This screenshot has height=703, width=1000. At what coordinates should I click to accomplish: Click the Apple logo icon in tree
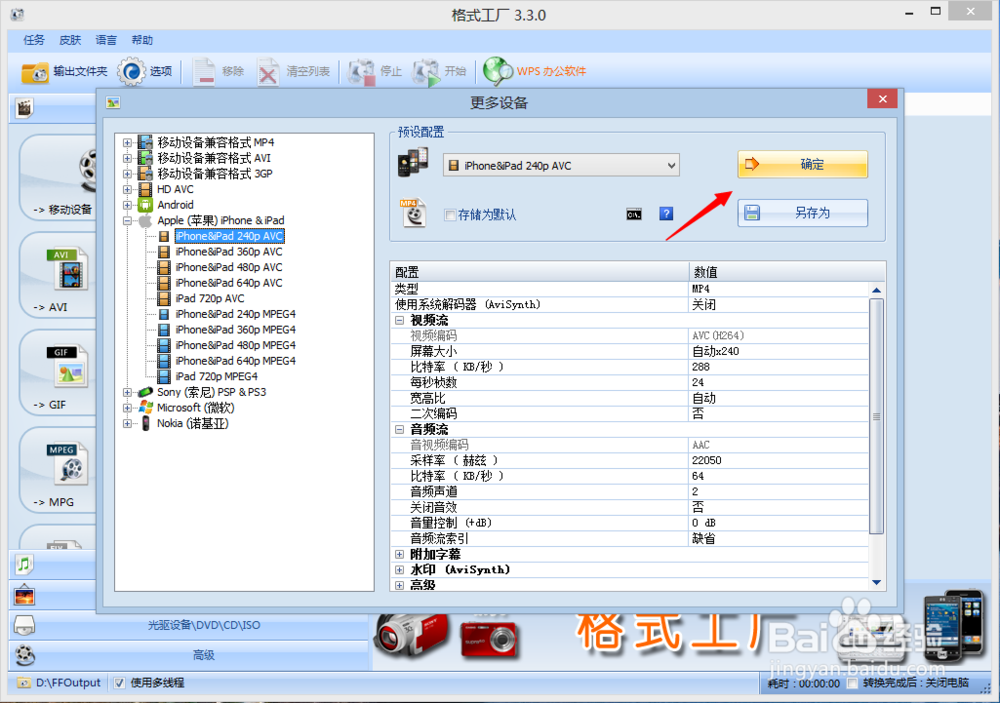(145, 221)
